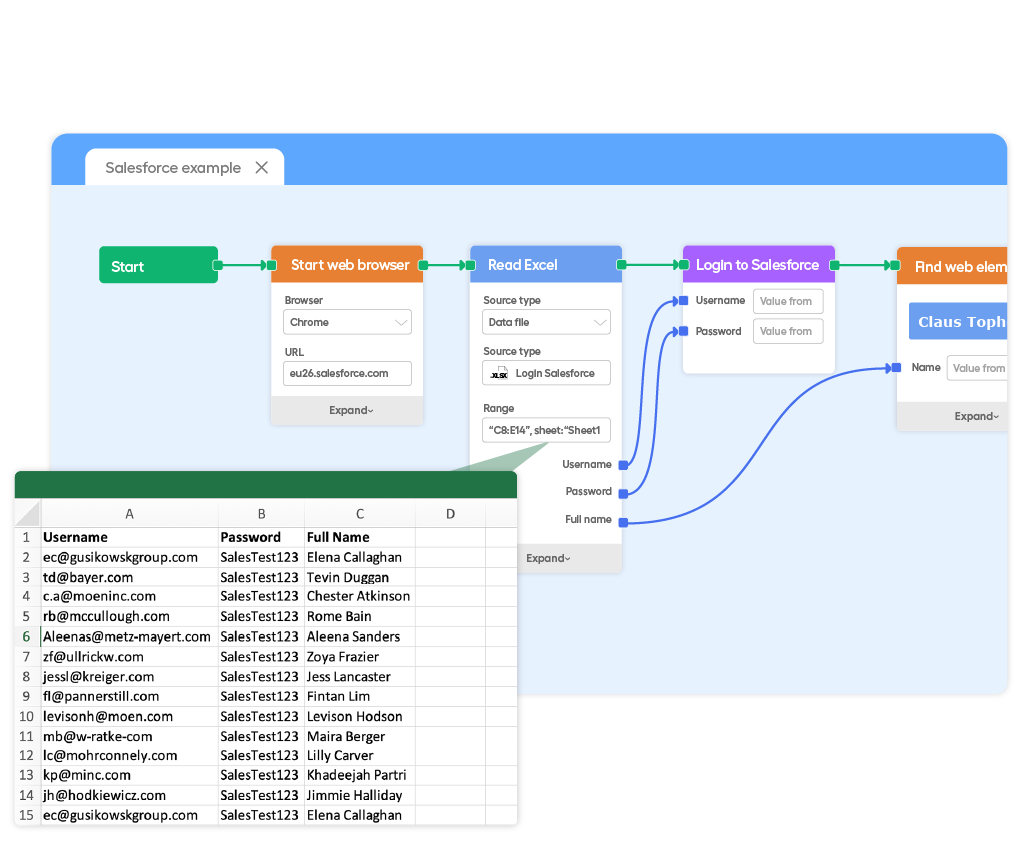
Task: Edit the Password Value from field
Action: [788, 331]
